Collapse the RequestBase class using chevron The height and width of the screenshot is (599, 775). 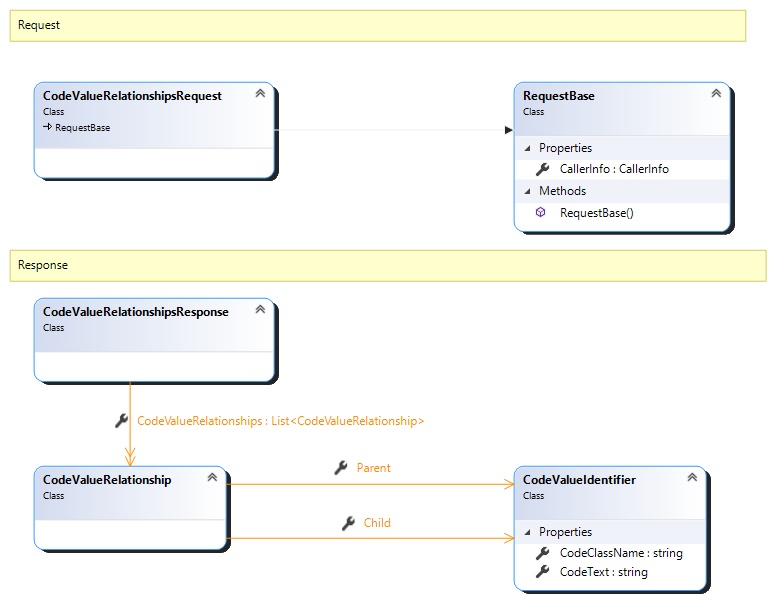pyautogui.click(x=716, y=93)
